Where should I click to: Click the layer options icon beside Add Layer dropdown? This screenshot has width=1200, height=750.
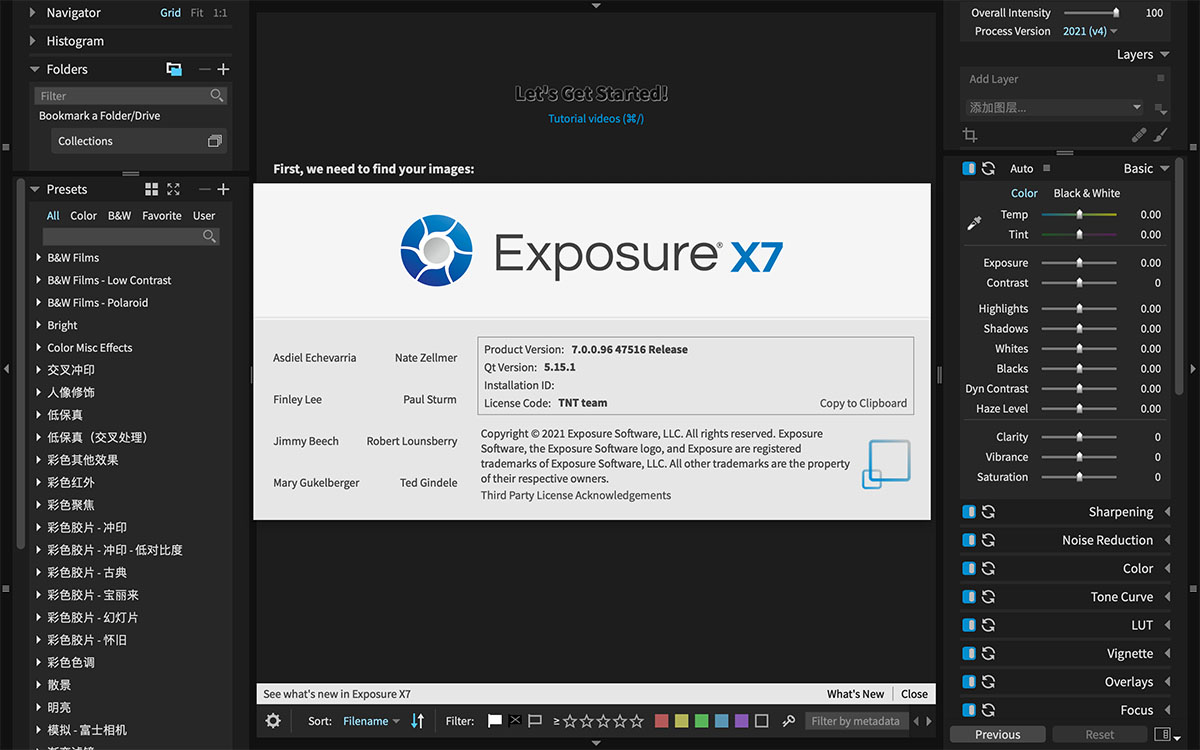(1160, 108)
